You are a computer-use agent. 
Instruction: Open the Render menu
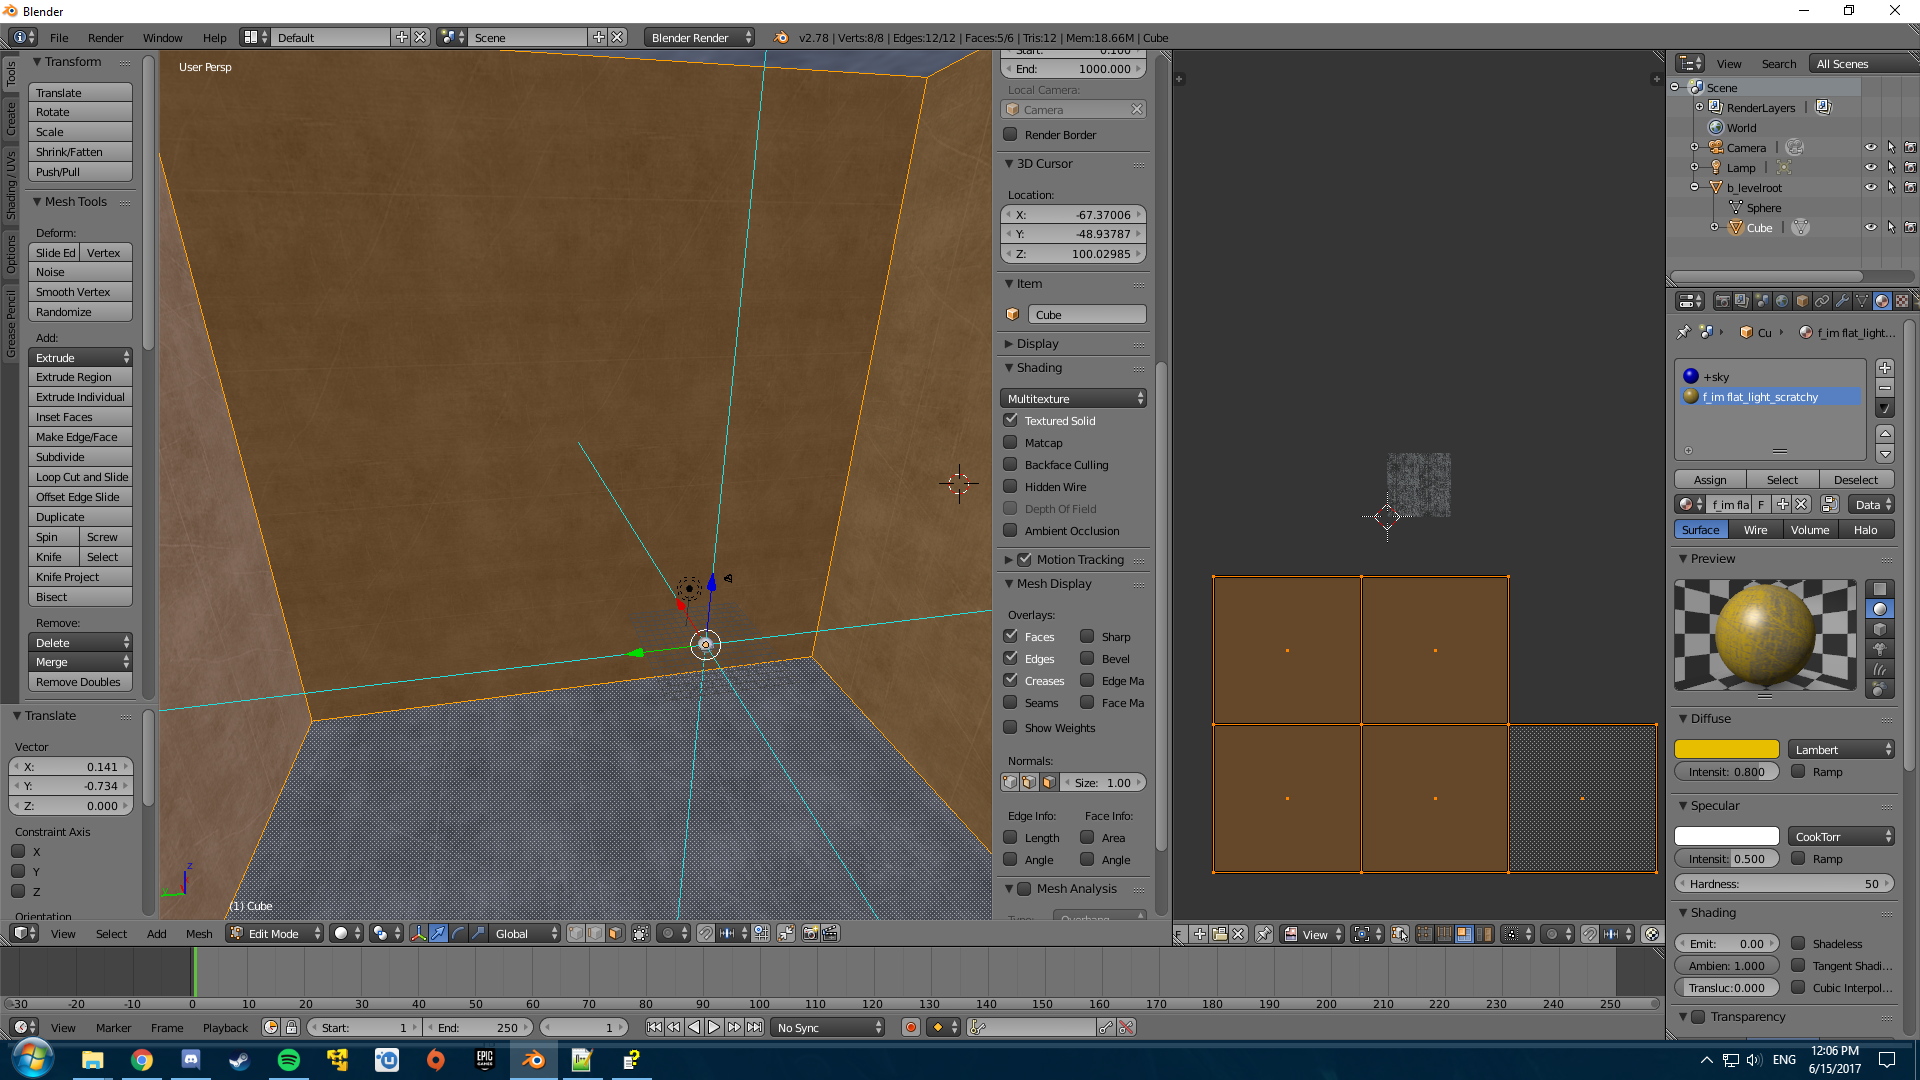coord(105,38)
